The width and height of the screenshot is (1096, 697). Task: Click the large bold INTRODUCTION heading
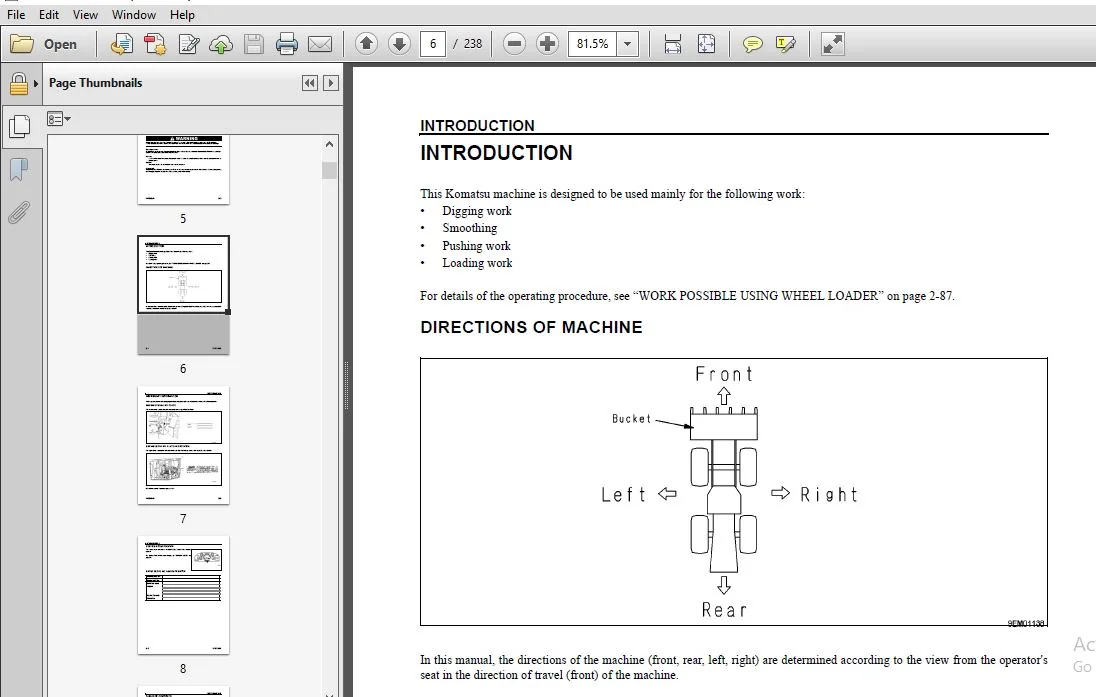pos(496,153)
